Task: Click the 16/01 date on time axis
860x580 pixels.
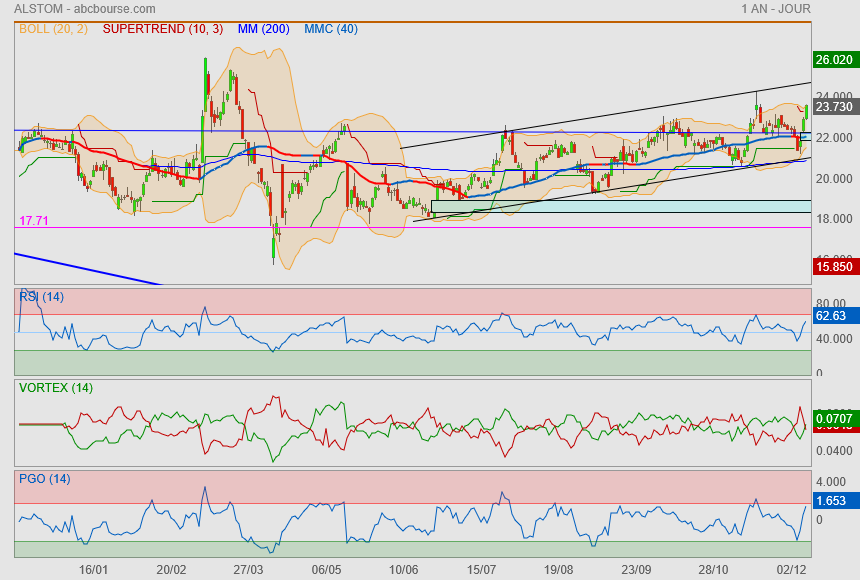Action: (93, 569)
